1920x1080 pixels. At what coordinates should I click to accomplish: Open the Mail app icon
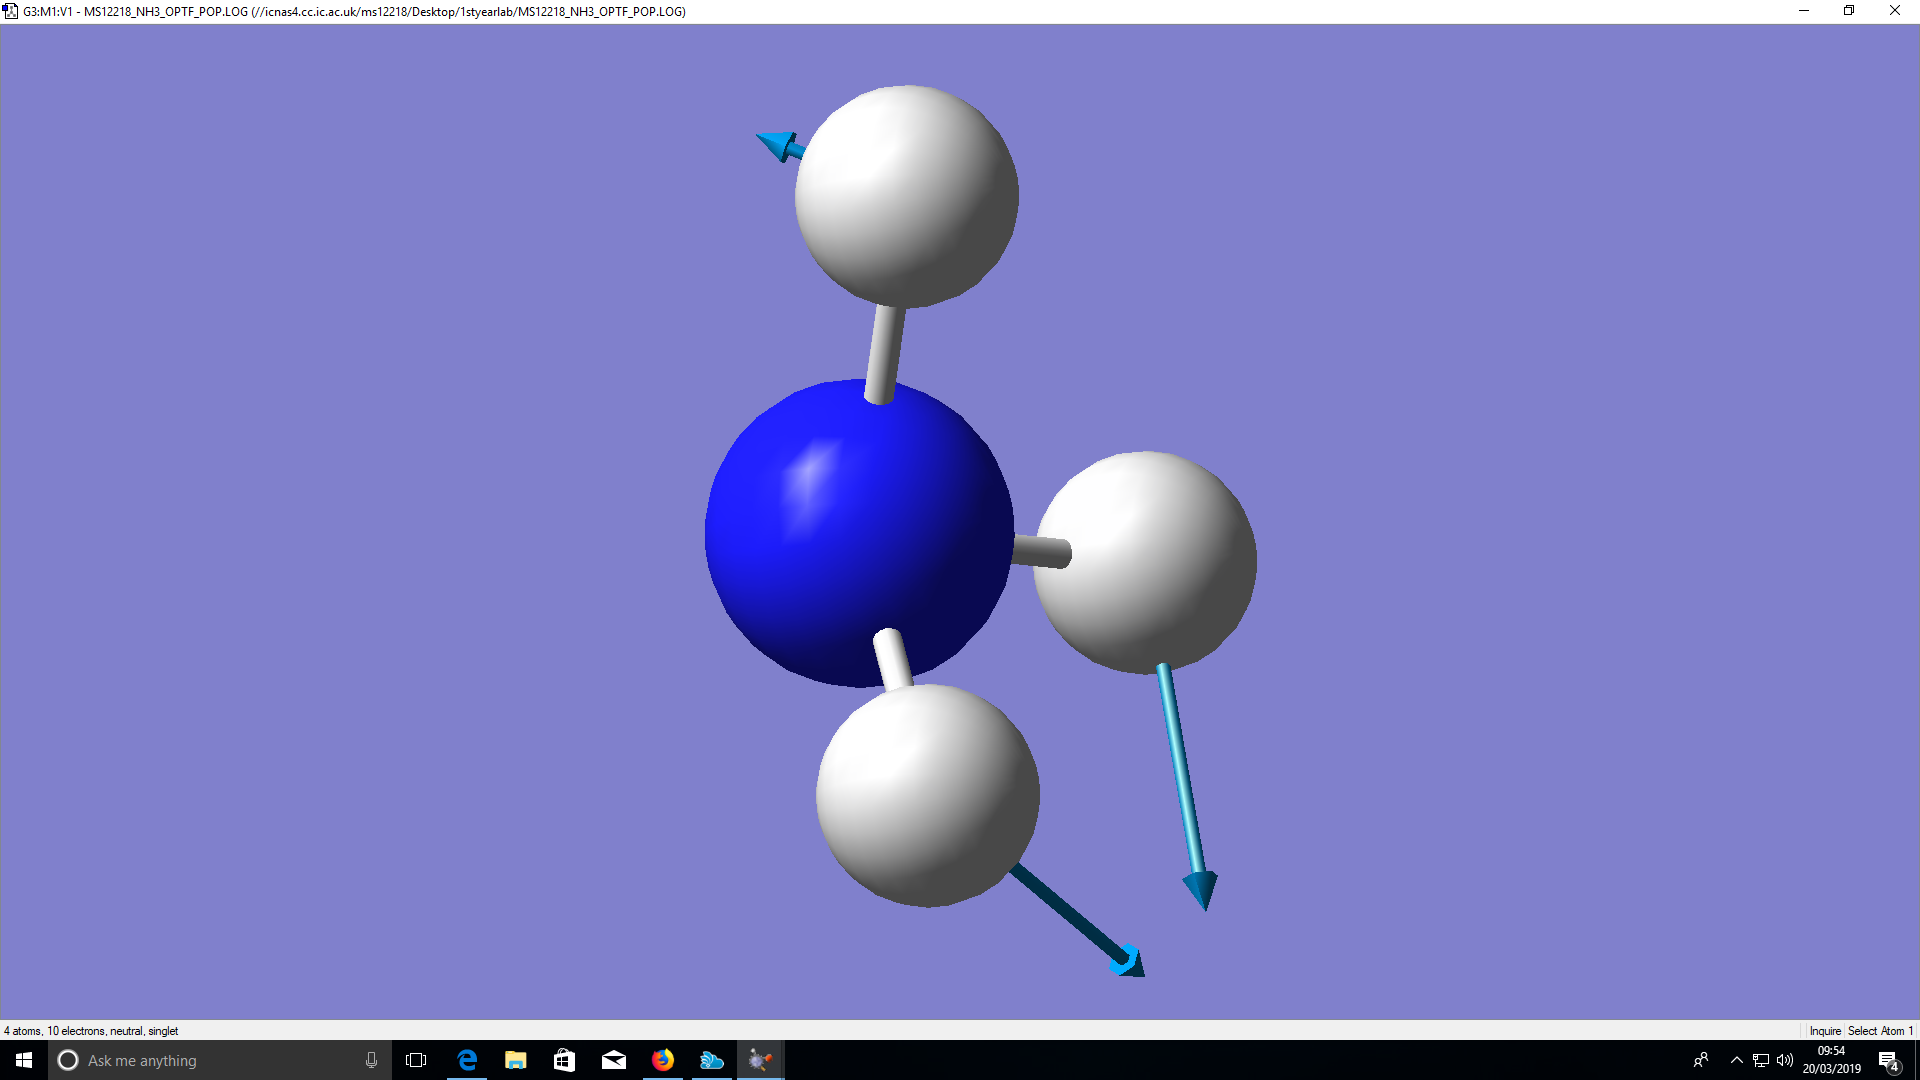click(x=613, y=1060)
